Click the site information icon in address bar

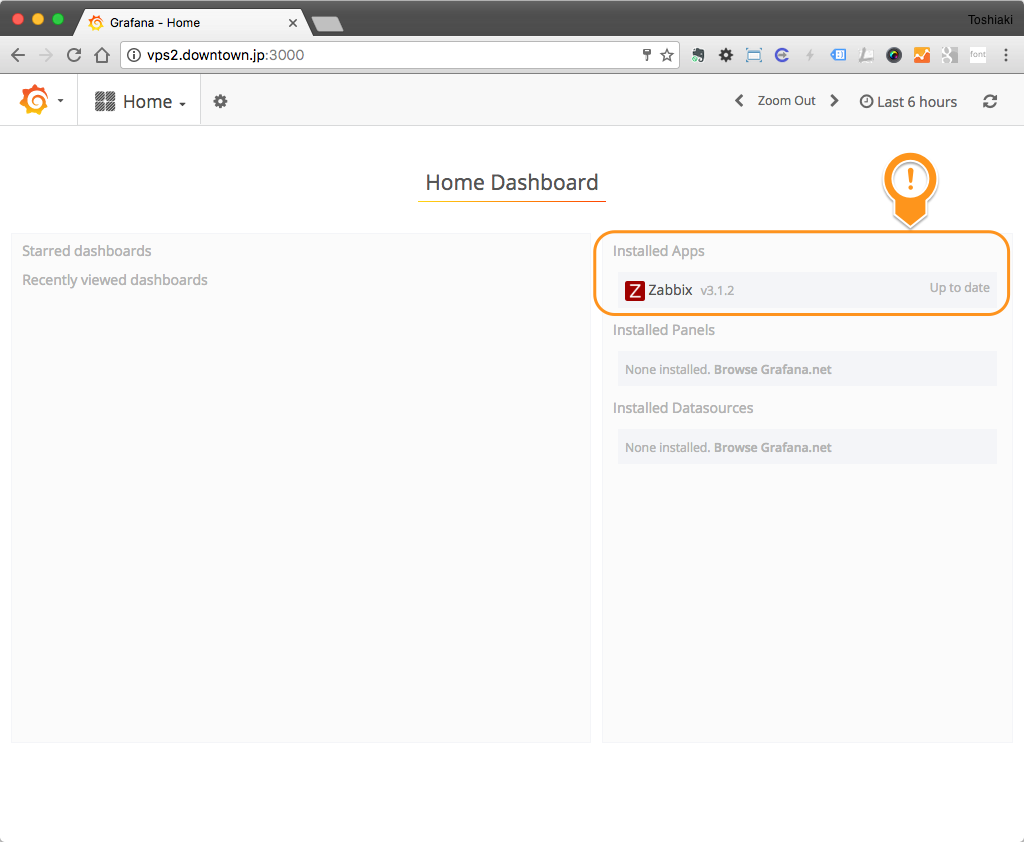coord(133,55)
